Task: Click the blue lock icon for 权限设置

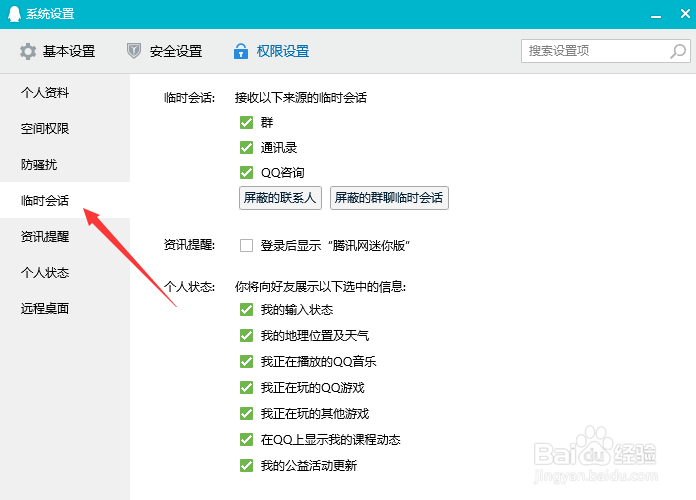Action: click(241, 51)
